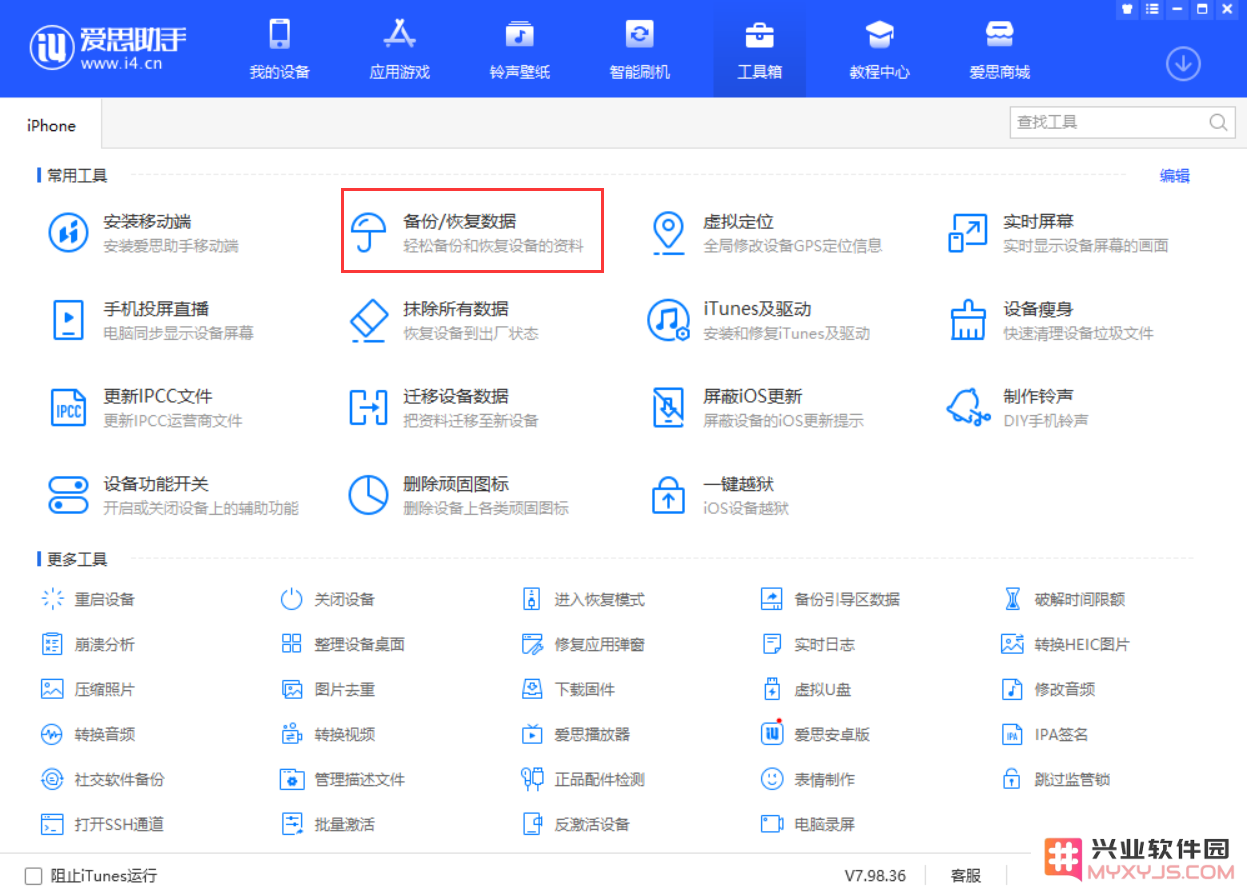Screen dimensions: 1247x896
Task: Open 图片去重 tool
Action: click(x=328, y=689)
